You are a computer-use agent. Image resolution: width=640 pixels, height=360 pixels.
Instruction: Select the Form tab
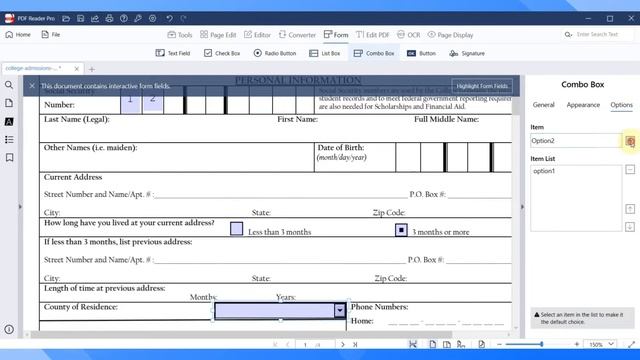(336, 35)
